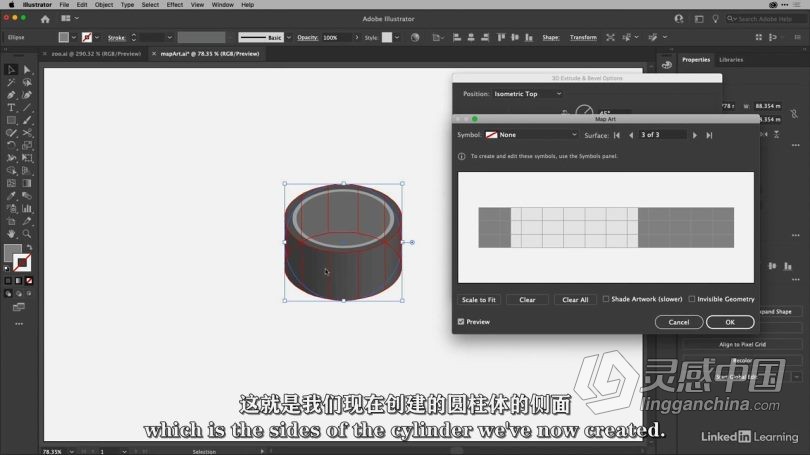Select the Pen tool

[11, 95]
